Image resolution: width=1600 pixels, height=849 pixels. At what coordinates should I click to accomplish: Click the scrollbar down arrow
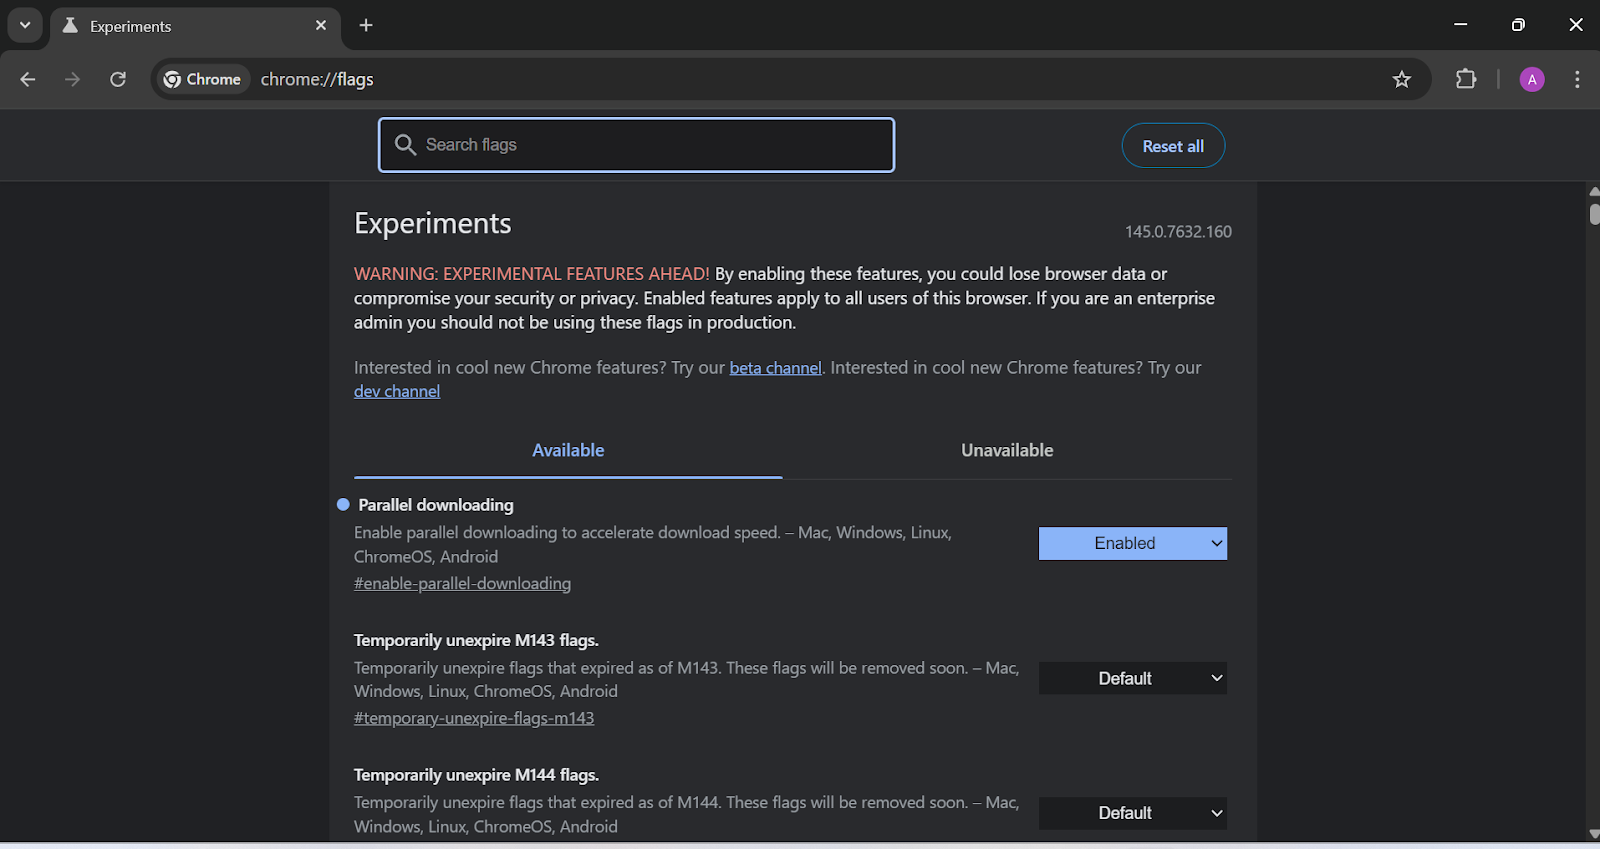(x=1593, y=834)
